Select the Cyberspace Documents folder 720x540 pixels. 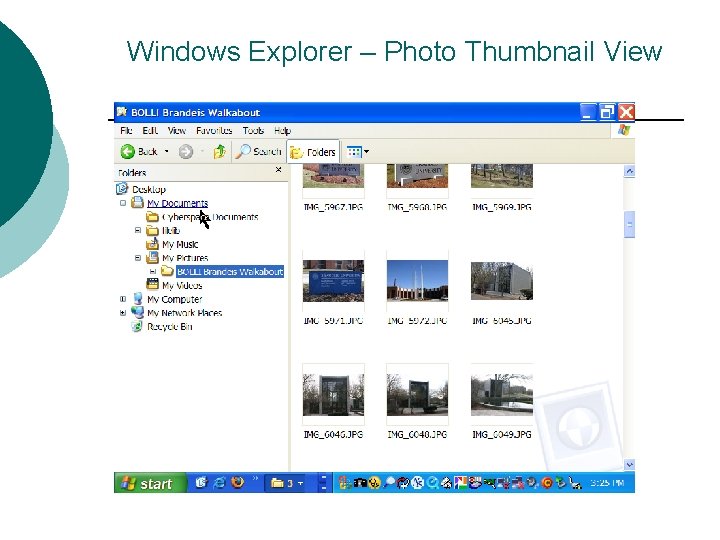(210, 217)
